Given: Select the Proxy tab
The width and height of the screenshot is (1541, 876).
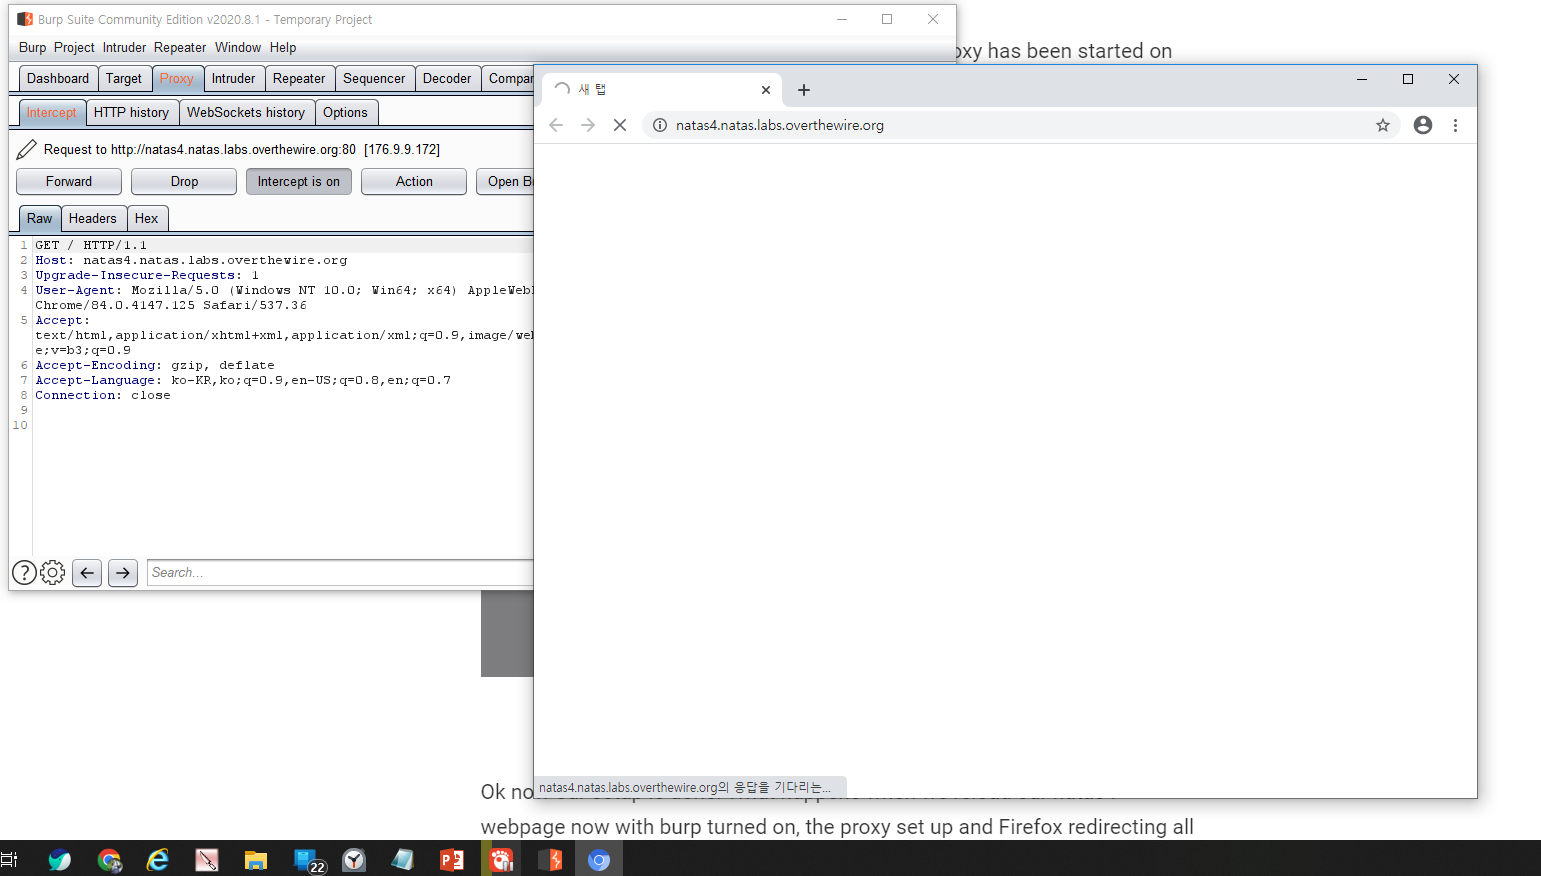Looking at the screenshot, I should tap(177, 79).
